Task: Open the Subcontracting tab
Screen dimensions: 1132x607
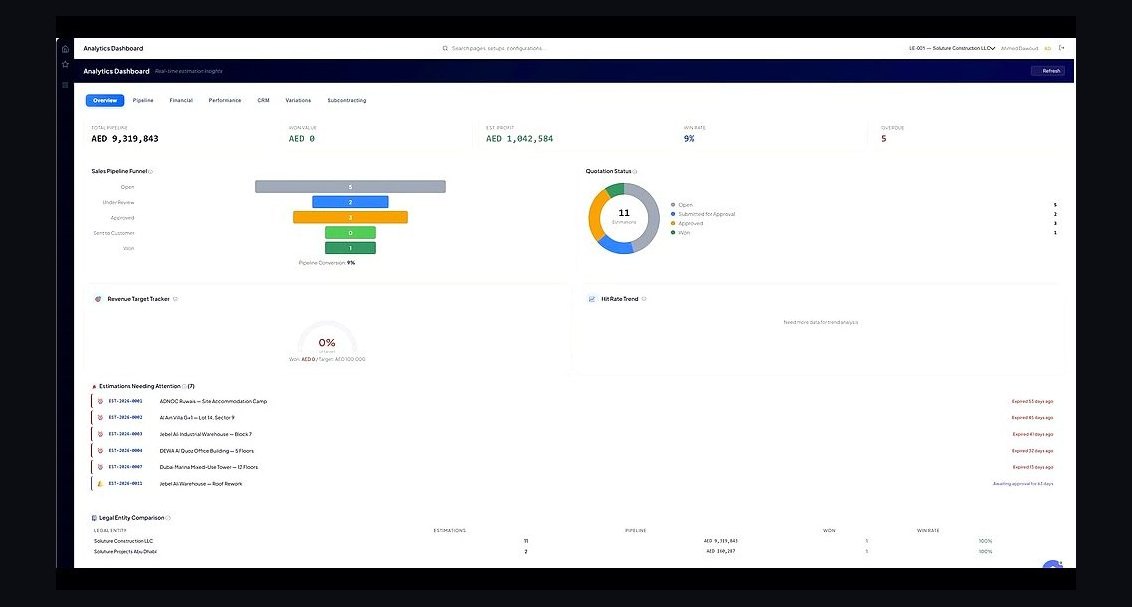Action: coord(347,100)
